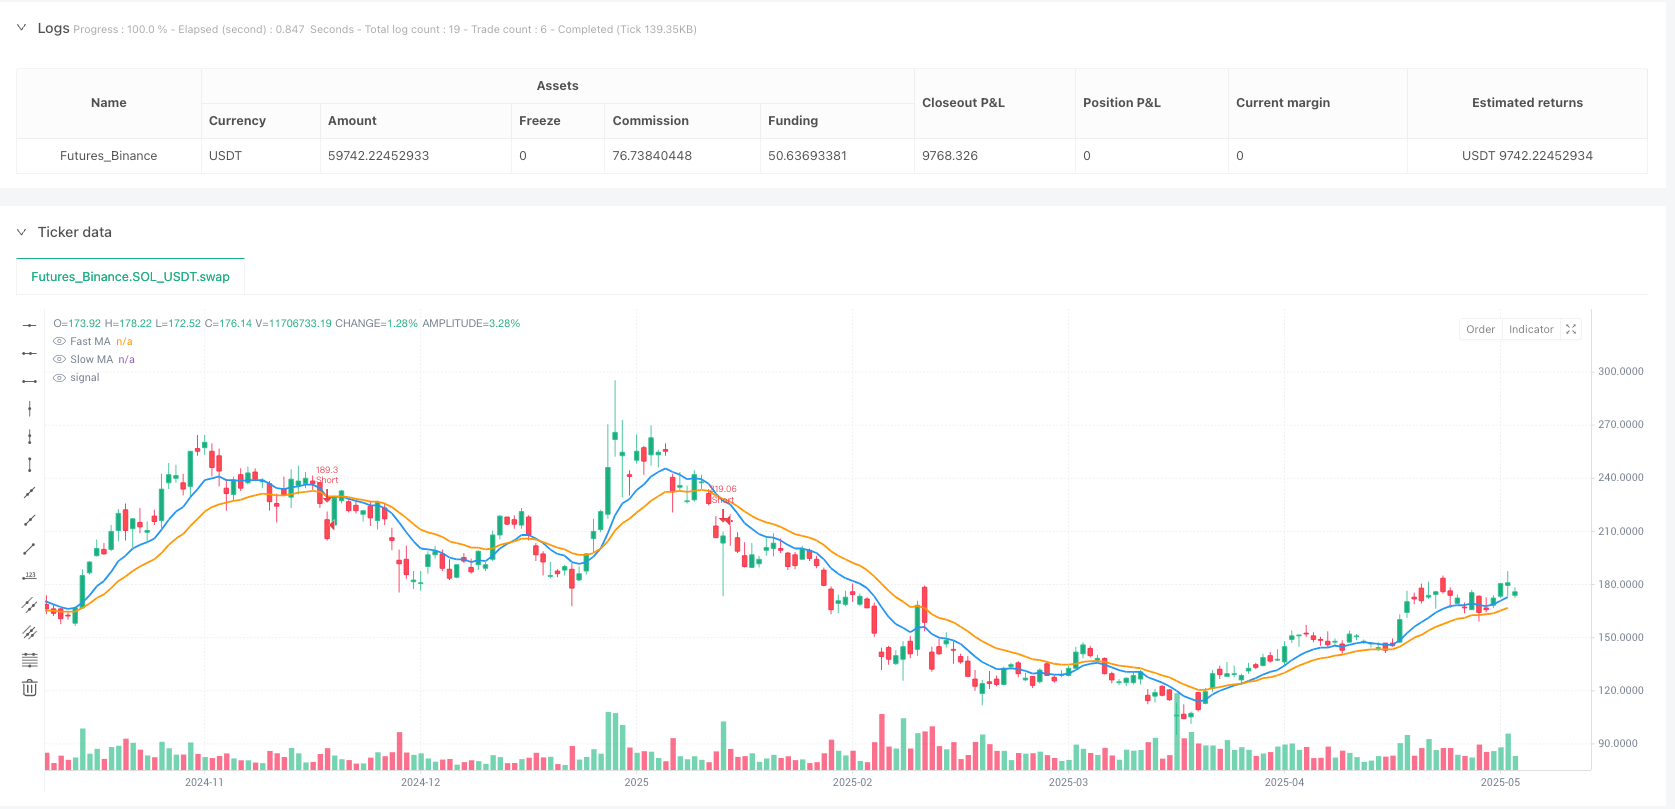
Task: Select the horizontal straight line drawing tool
Action: coord(30,325)
